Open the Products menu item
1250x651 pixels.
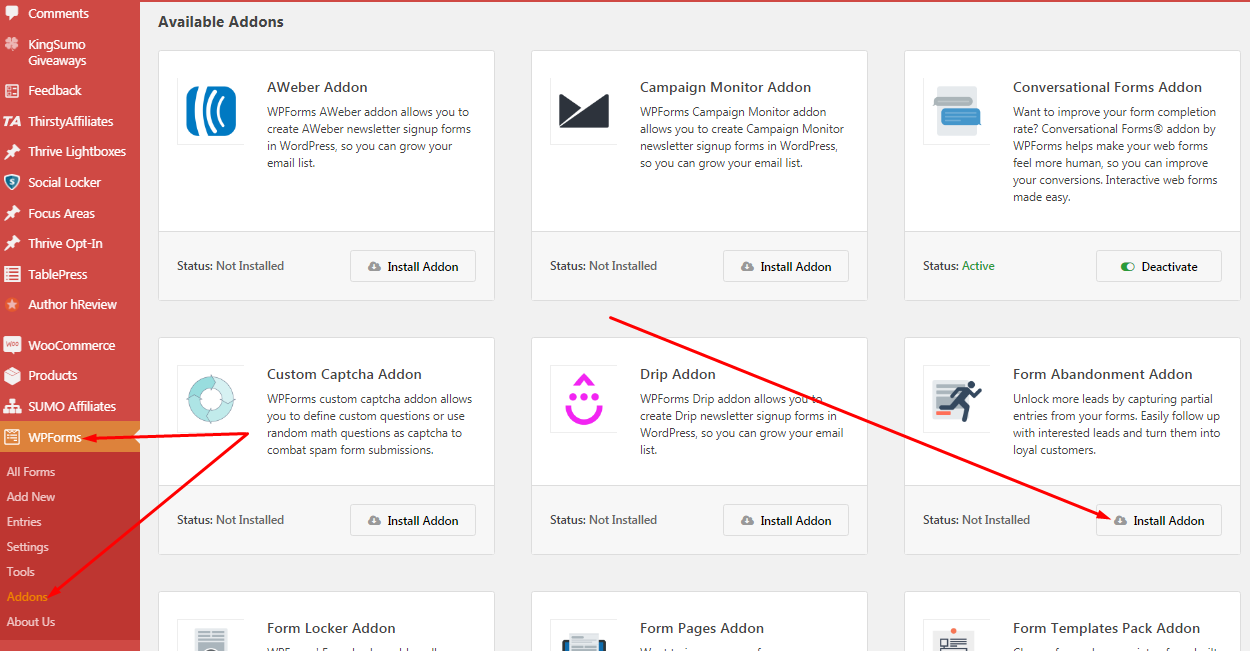point(52,376)
